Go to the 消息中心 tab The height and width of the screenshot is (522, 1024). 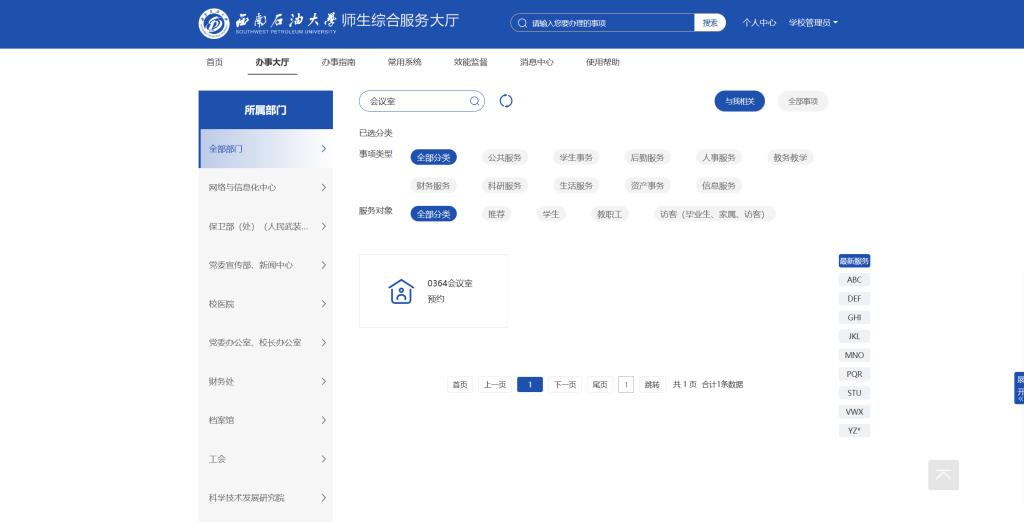point(536,62)
